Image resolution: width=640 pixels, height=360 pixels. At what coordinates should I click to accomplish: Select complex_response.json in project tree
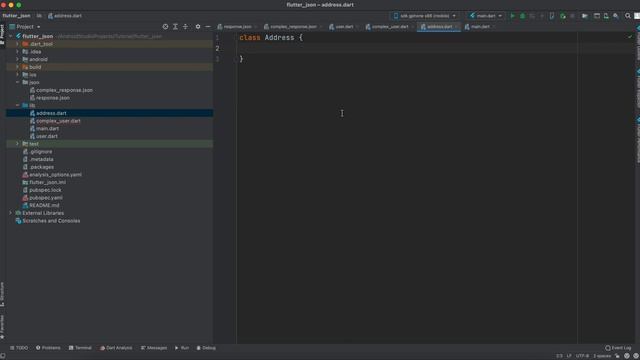tap(64, 90)
